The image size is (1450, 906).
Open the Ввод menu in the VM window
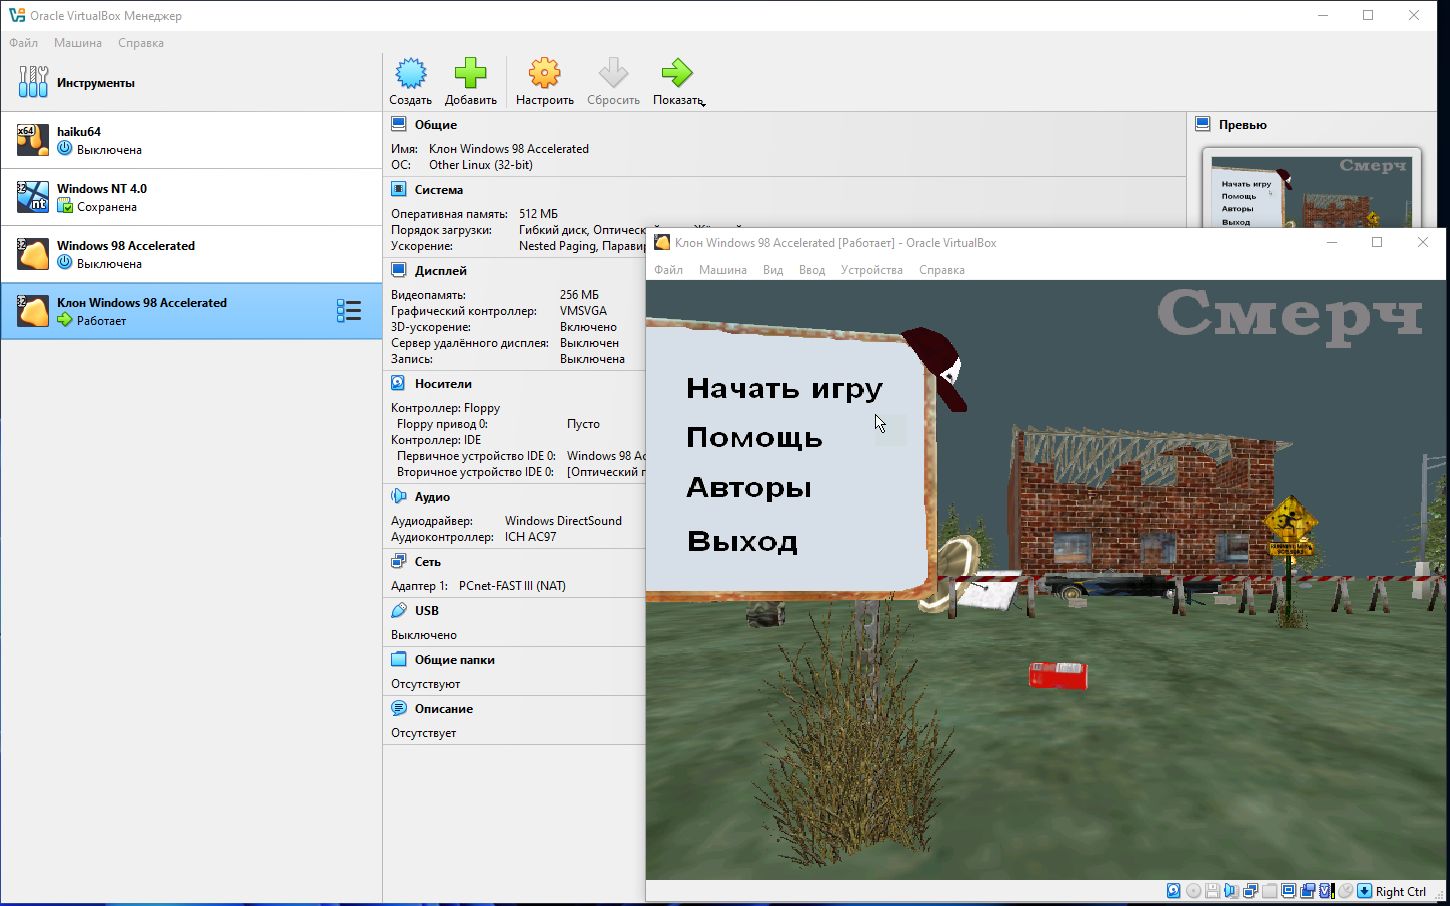(x=812, y=270)
